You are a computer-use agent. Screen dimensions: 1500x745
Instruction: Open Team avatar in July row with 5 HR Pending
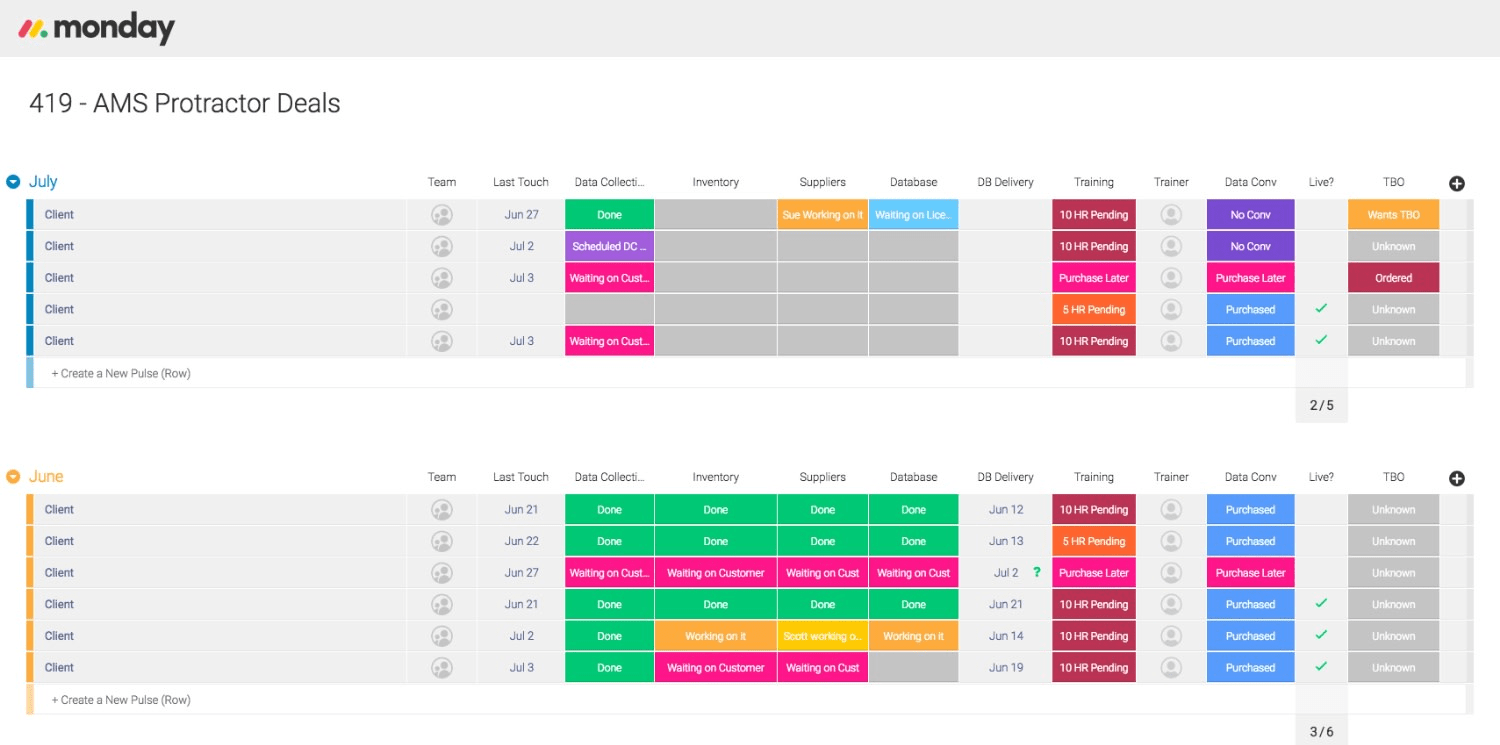[x=442, y=310]
